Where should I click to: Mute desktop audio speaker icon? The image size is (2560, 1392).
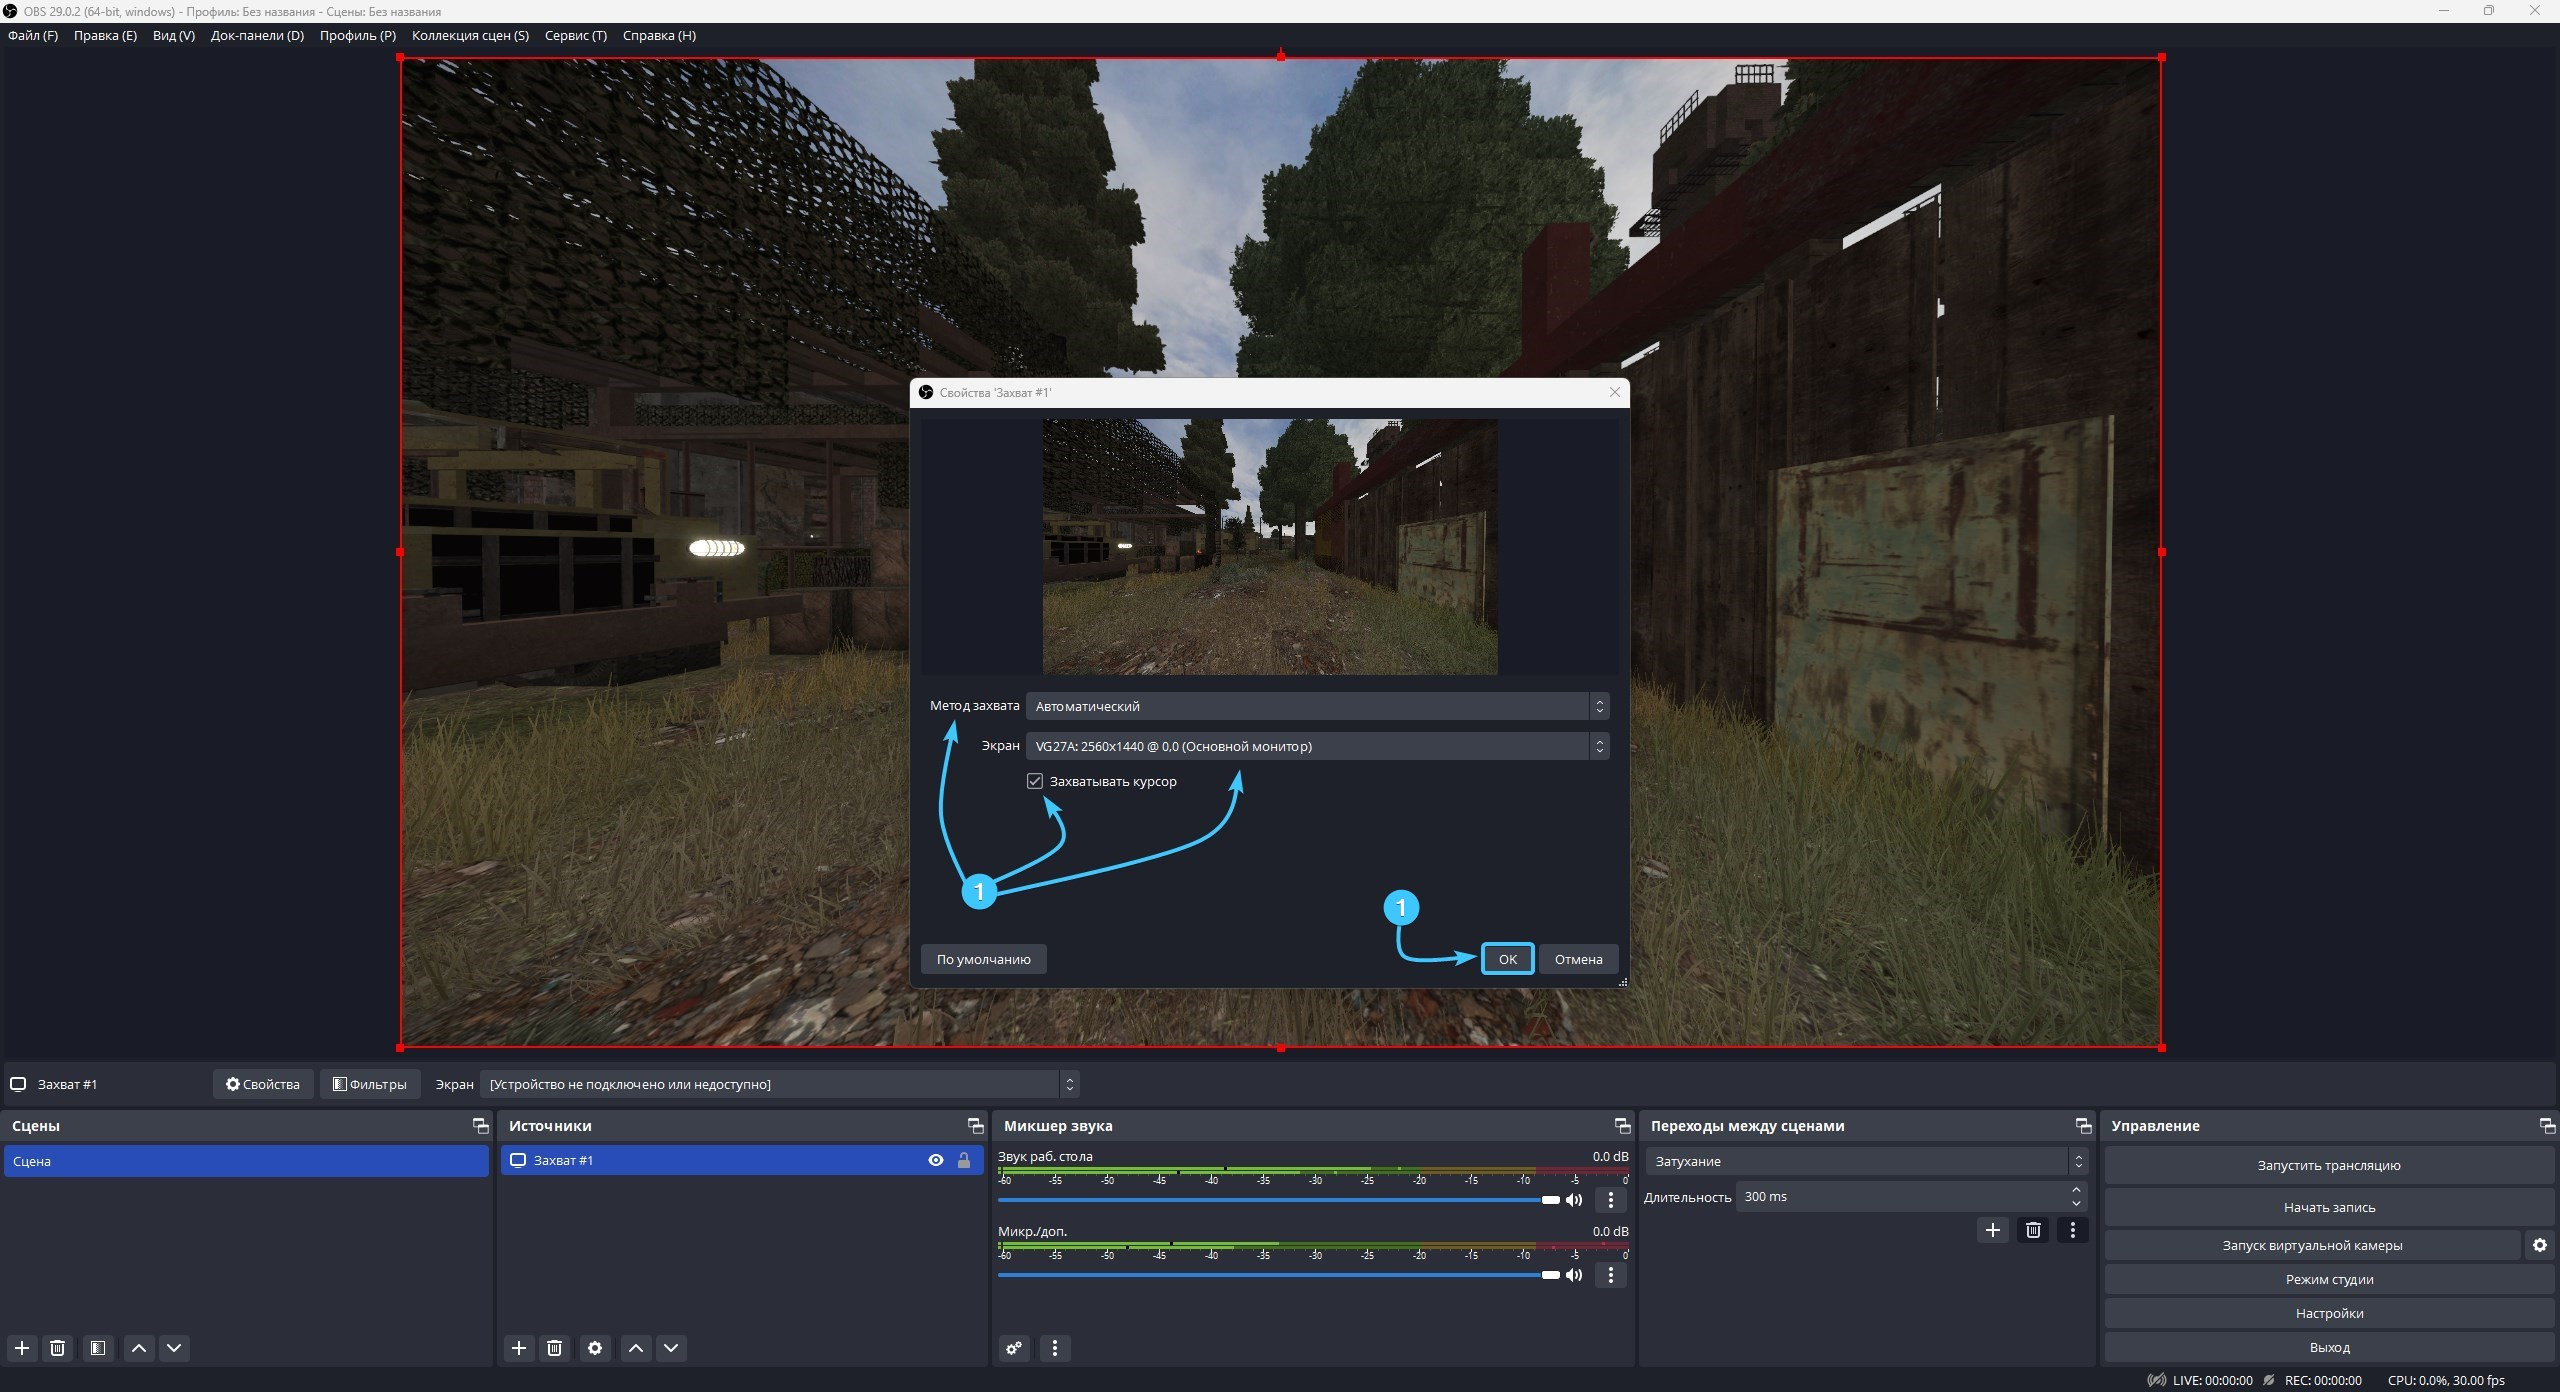pos(1574,1199)
